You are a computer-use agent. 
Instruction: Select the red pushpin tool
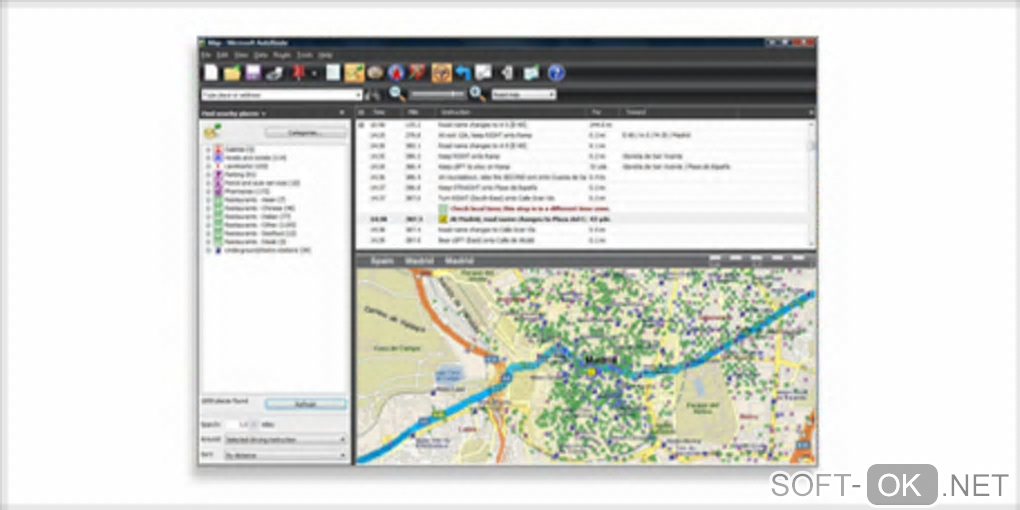298,73
